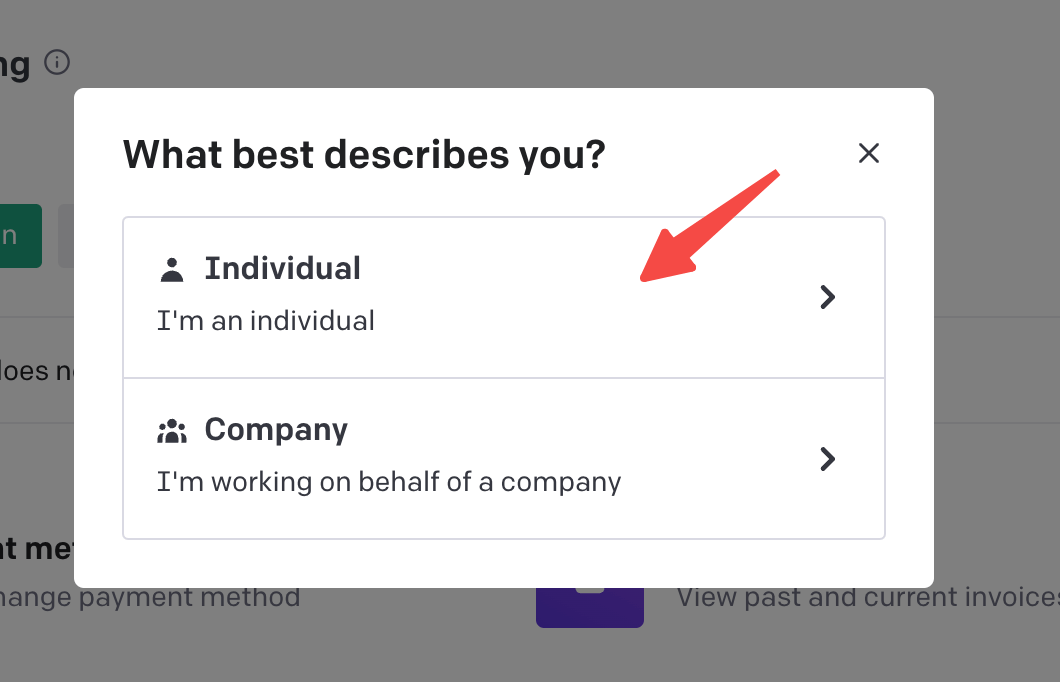Click the dialog title "What best describes you?"

click(364, 155)
